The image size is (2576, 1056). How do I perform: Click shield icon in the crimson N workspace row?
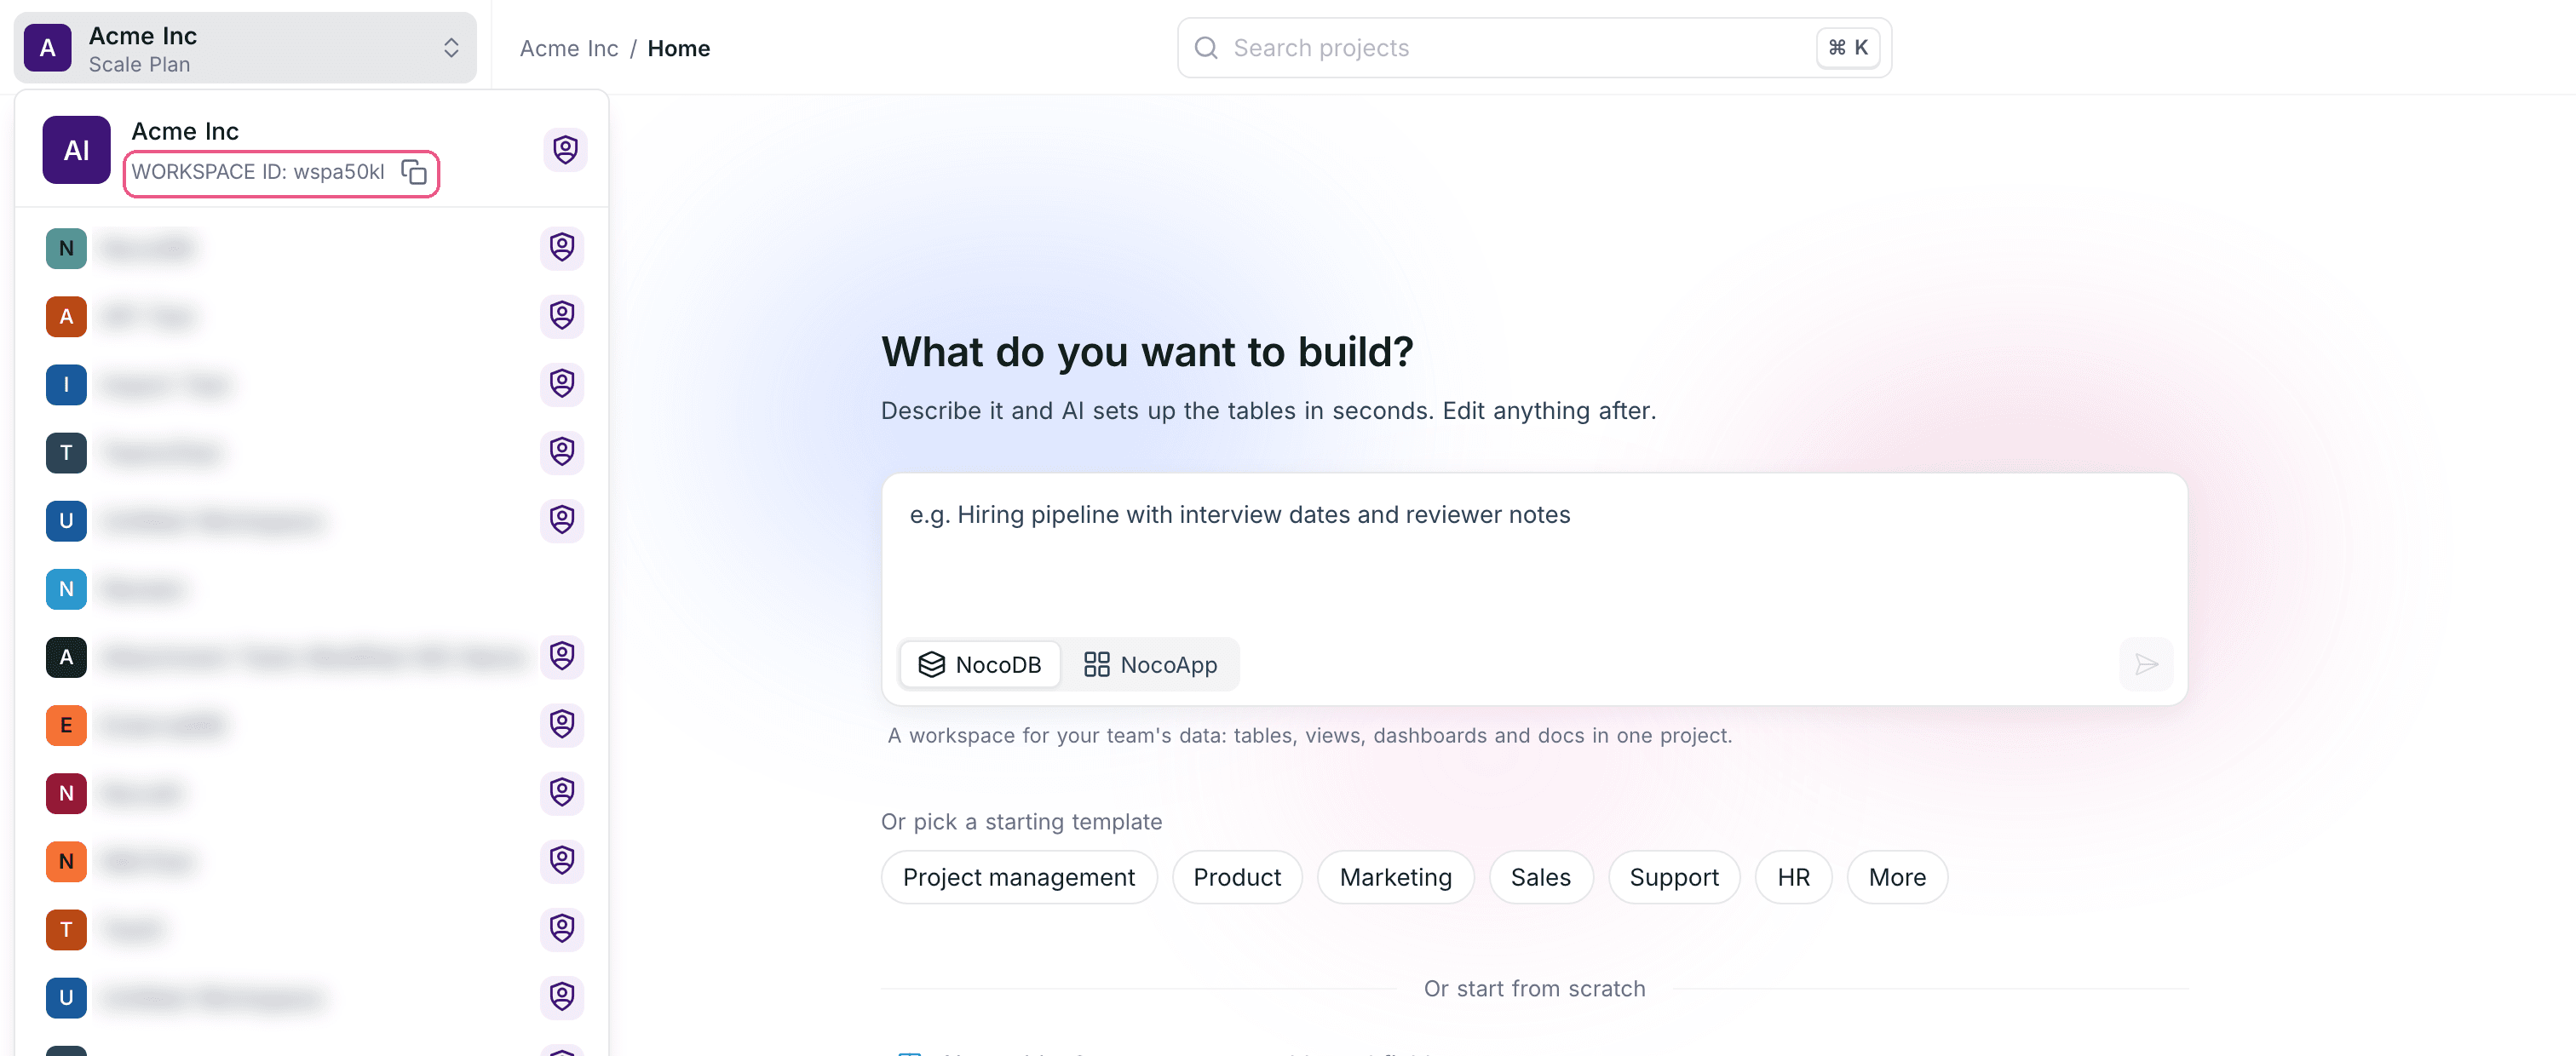[562, 792]
